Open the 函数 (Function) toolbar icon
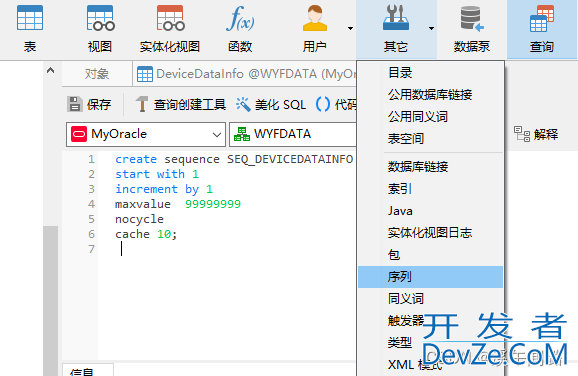 point(240,29)
